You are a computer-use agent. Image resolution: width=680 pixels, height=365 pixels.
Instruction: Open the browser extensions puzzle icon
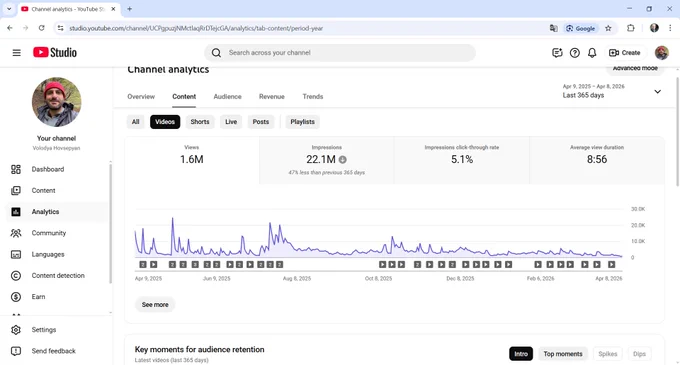click(x=631, y=28)
